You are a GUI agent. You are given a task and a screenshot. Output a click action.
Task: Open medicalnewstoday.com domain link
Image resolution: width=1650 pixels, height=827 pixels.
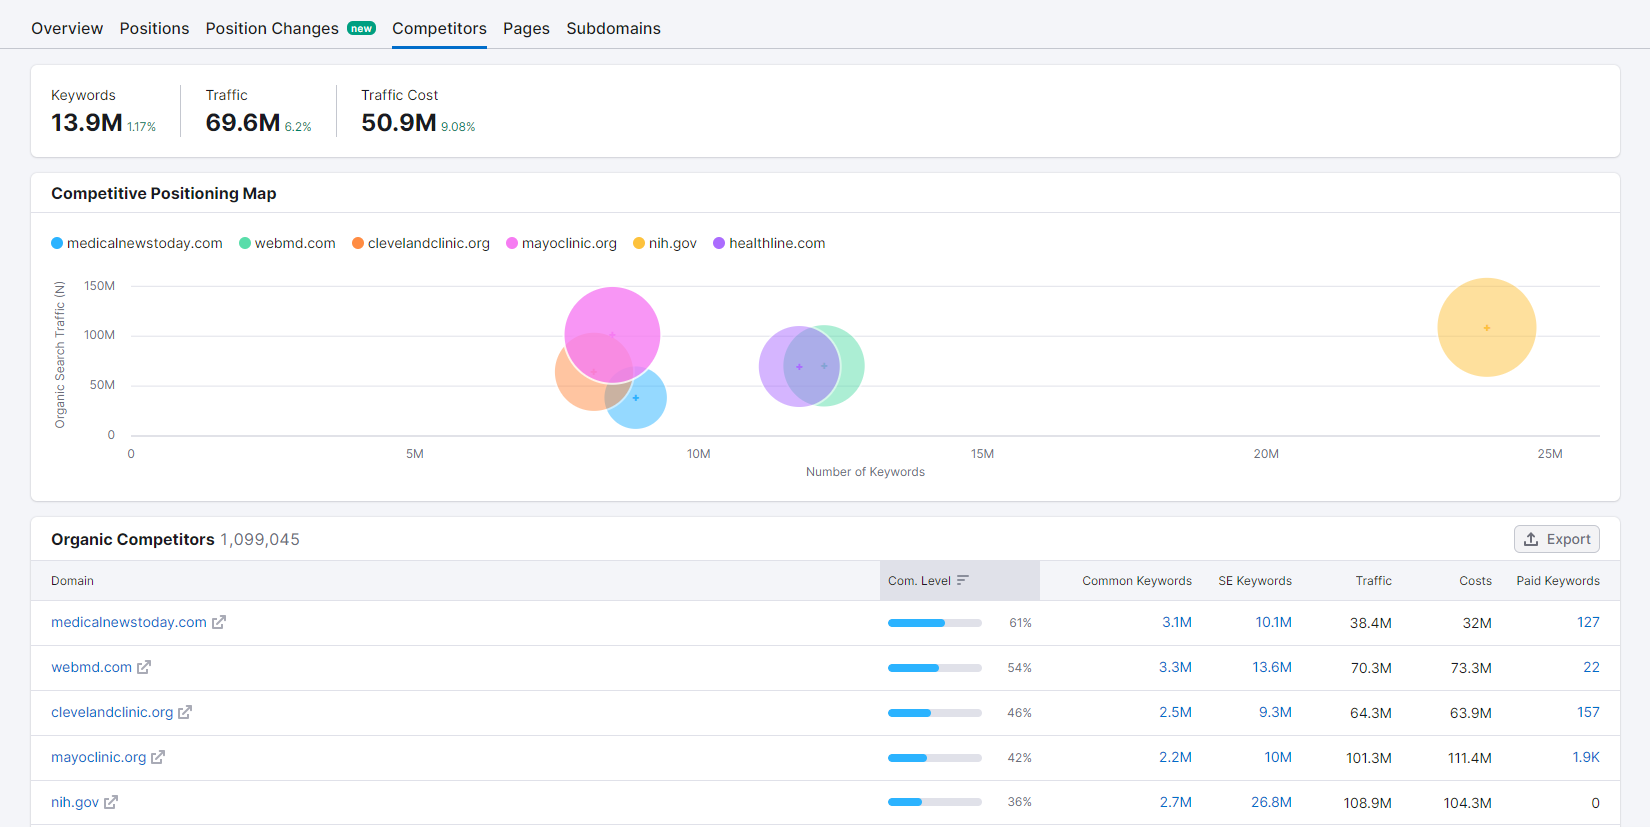(129, 622)
